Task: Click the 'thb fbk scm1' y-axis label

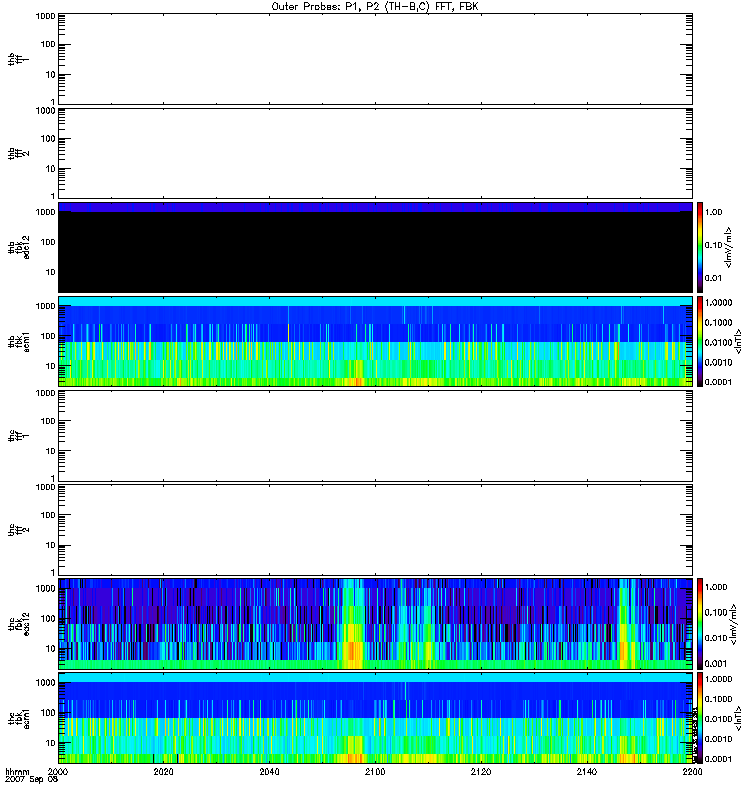Action: point(18,342)
